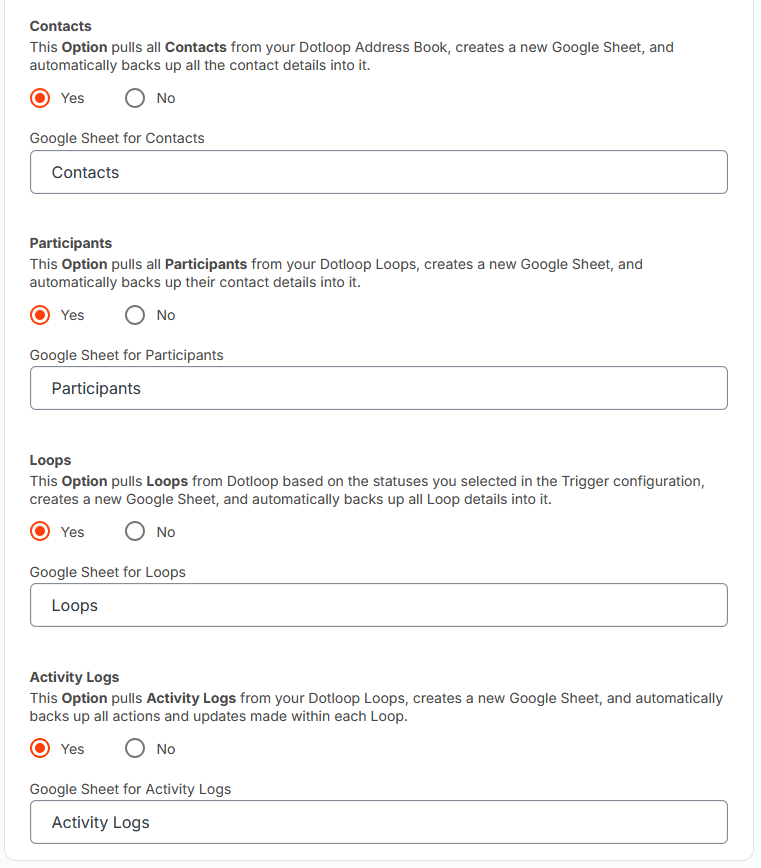
Task: Click the Participants section heading
Action: coord(70,242)
